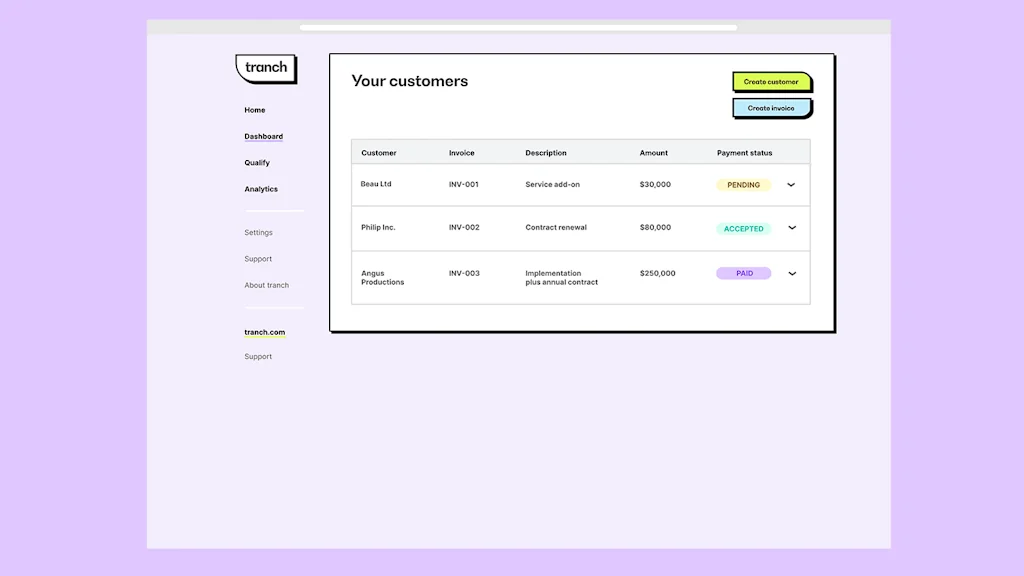Open lower Support link under tranch.com
The height and width of the screenshot is (576, 1024).
click(258, 356)
